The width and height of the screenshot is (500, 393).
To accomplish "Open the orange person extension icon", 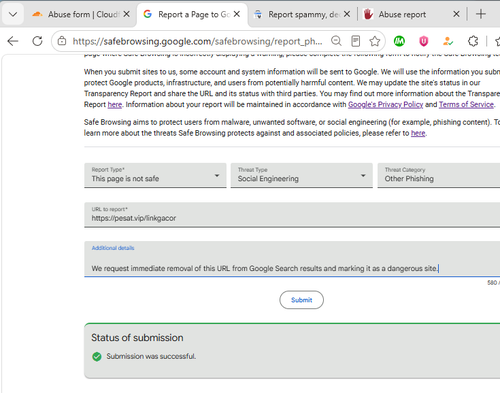I will [x=448, y=41].
